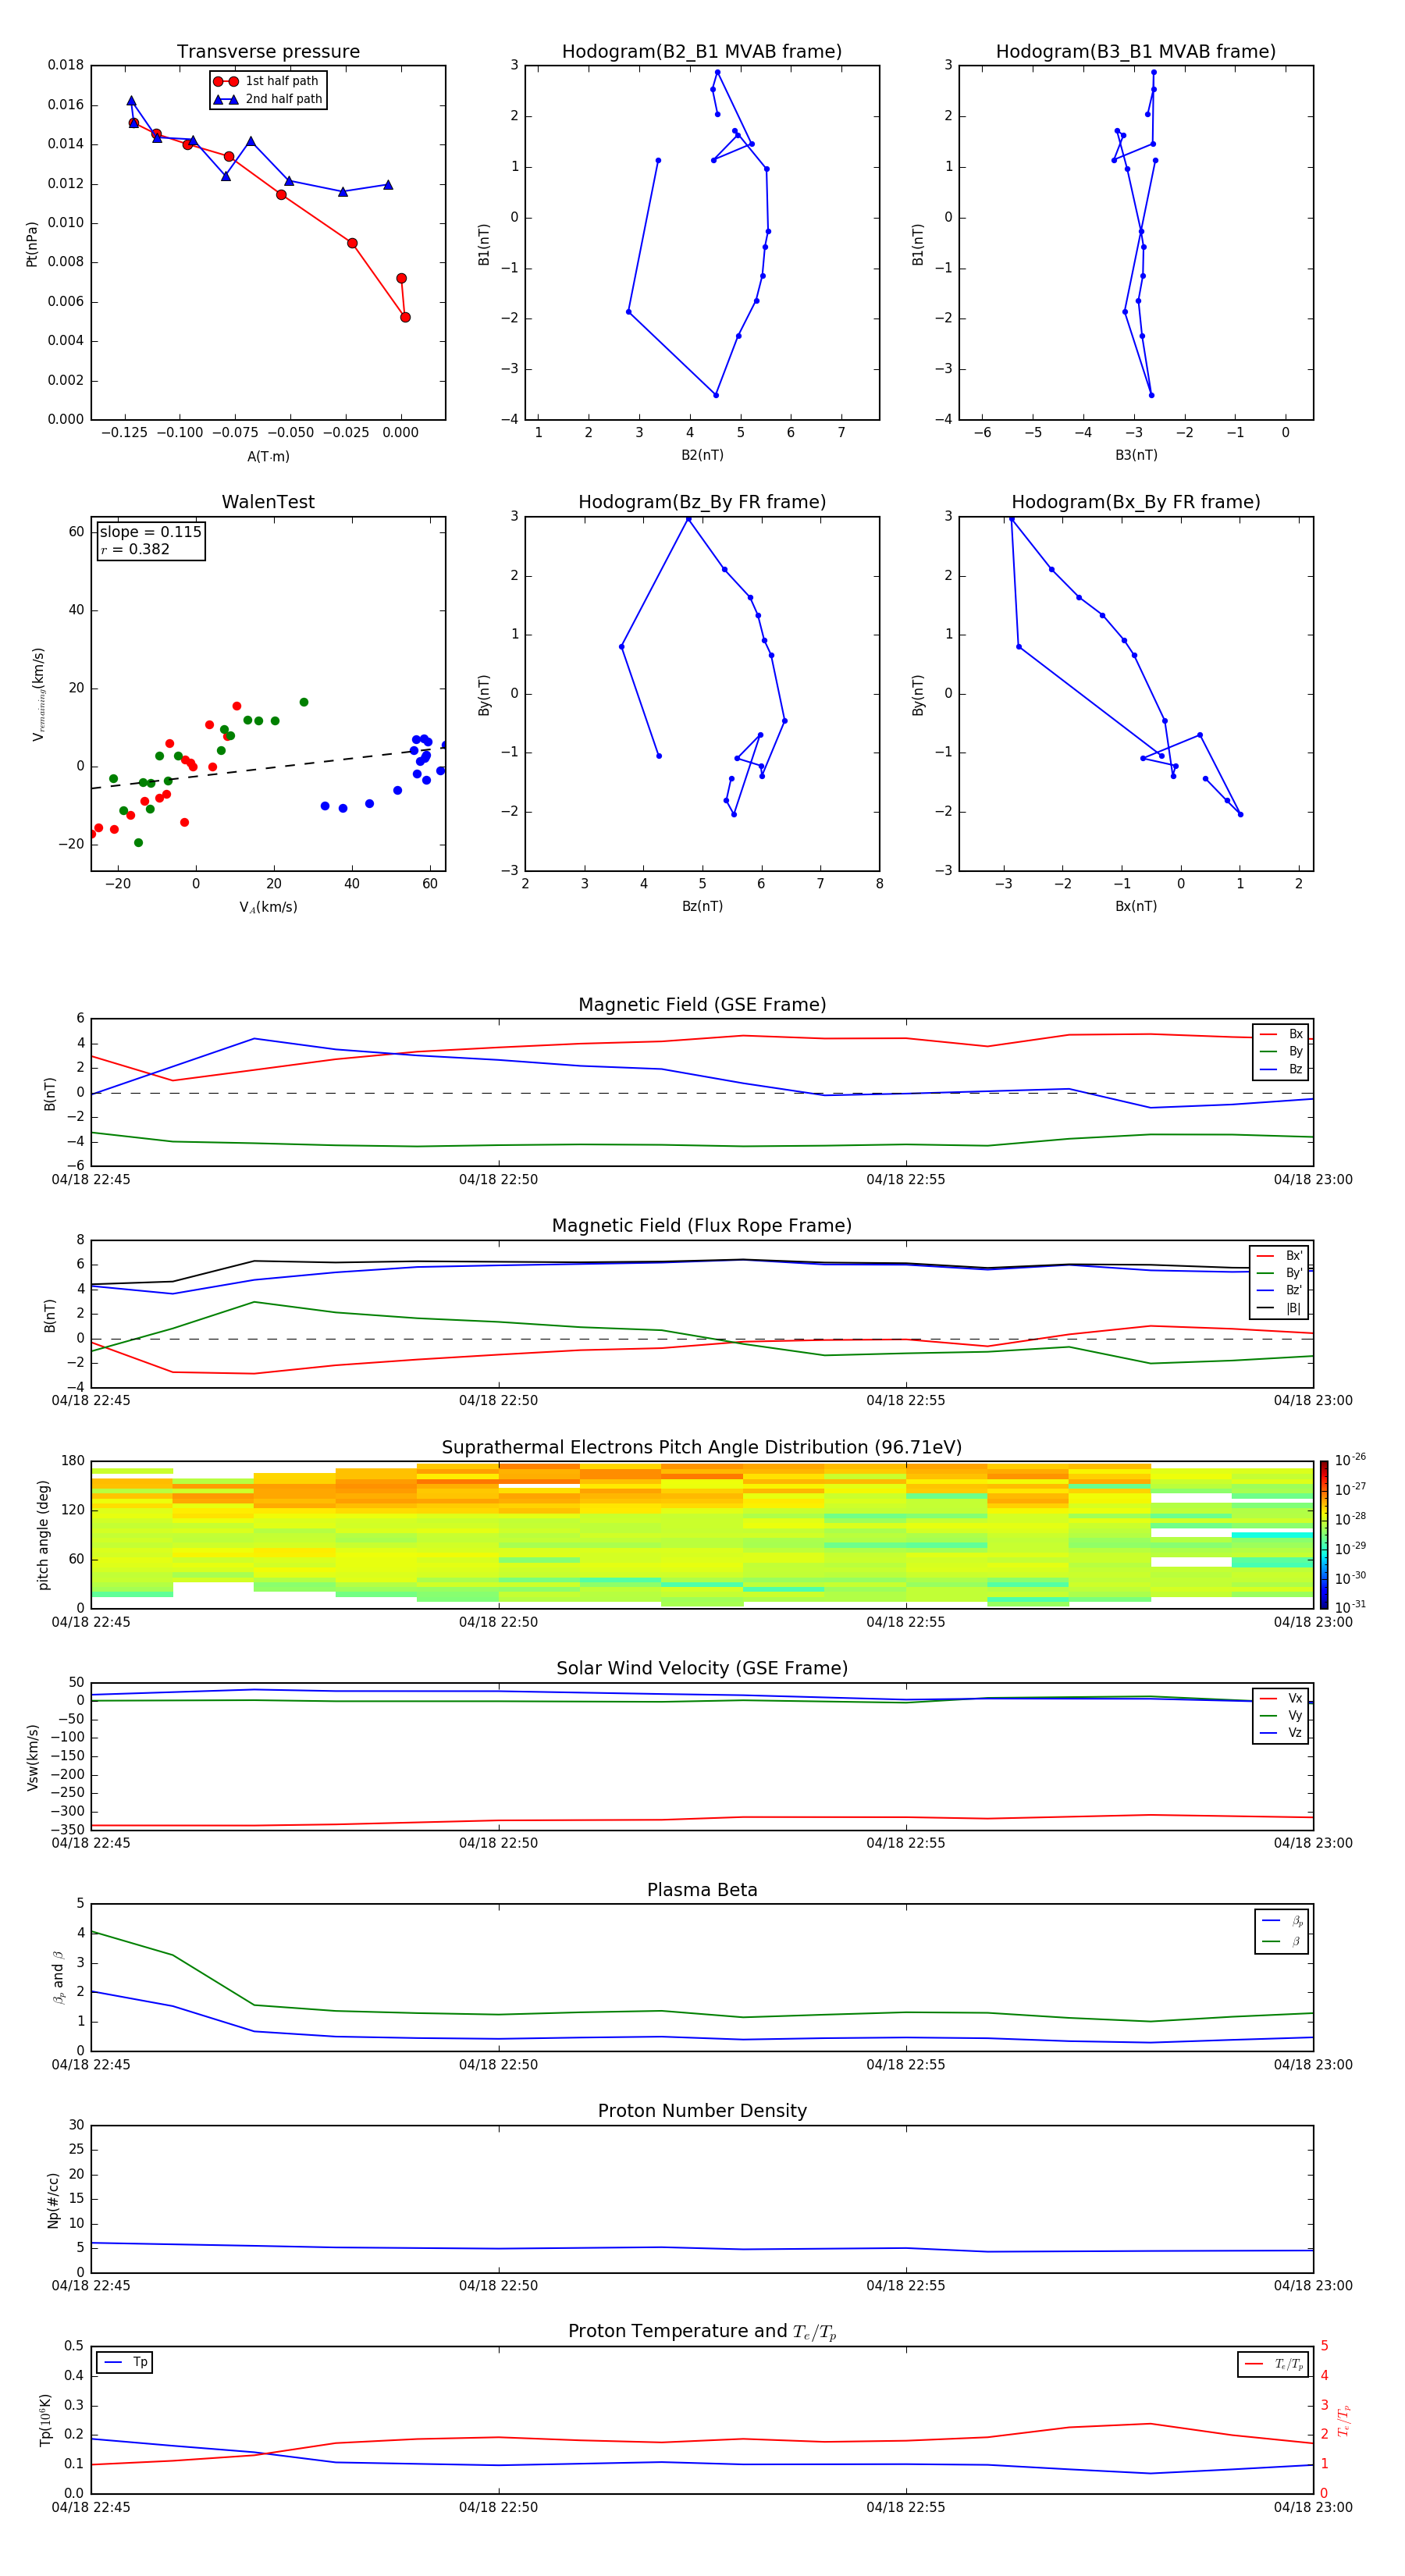
Task: Click the "Proton Temperature and Te/Tp" title
Action: coord(702,2332)
